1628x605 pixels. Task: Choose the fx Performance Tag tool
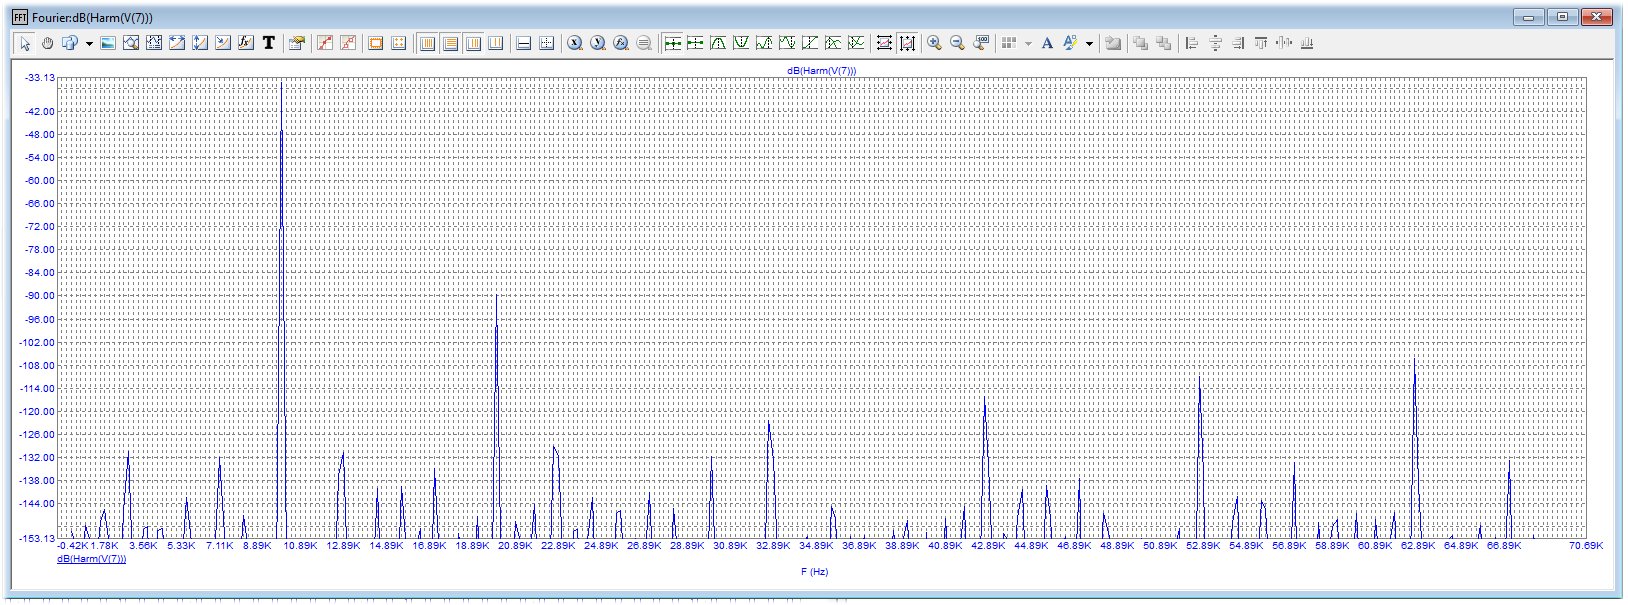point(246,43)
